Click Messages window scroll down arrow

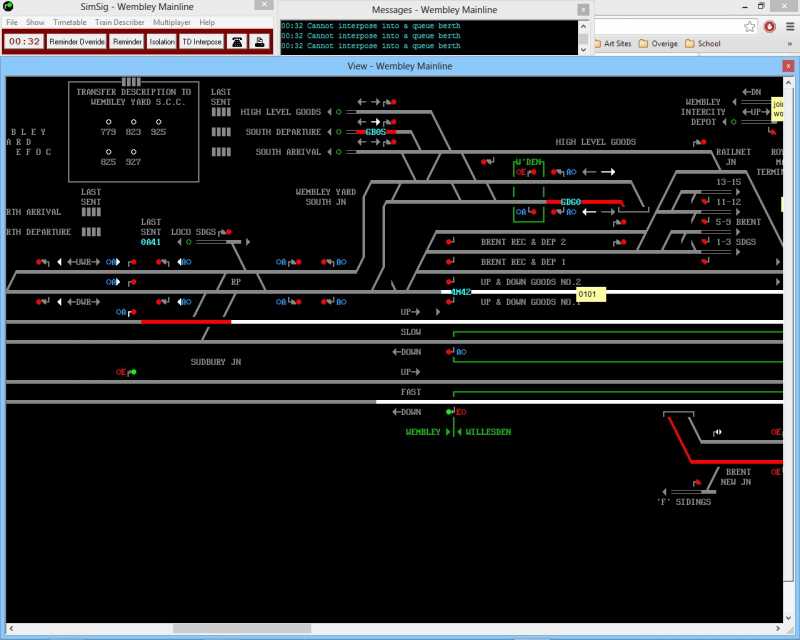(x=584, y=50)
